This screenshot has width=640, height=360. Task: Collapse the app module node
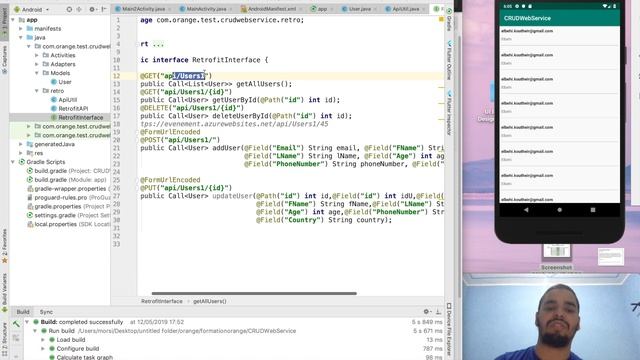point(13,20)
